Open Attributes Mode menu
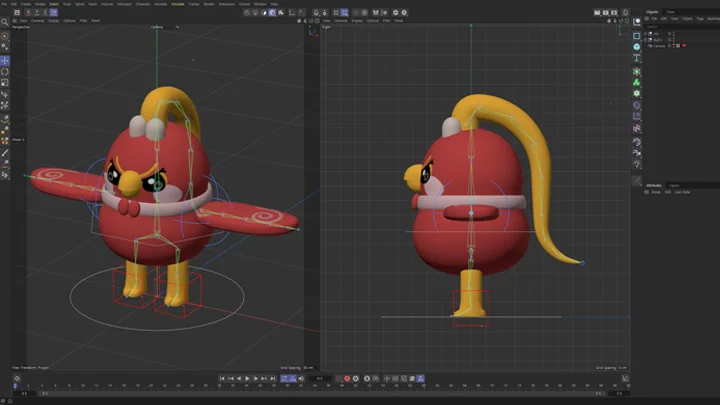This screenshot has width=720, height=405. (656, 192)
